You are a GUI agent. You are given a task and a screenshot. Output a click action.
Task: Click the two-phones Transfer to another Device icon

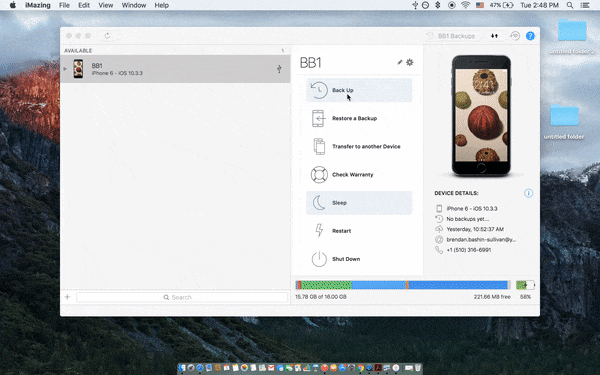pyautogui.click(x=319, y=147)
